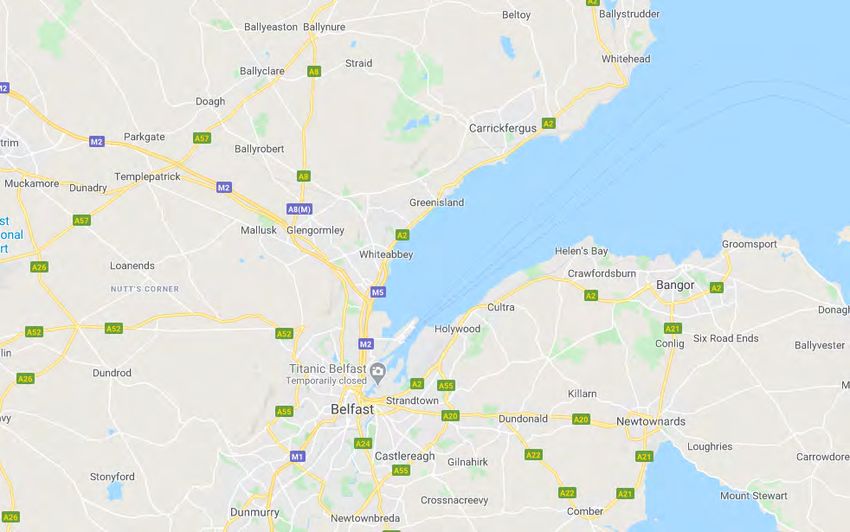Click the A57 road shield near Parkgate
Screen dimensions: 850x532
202,138
